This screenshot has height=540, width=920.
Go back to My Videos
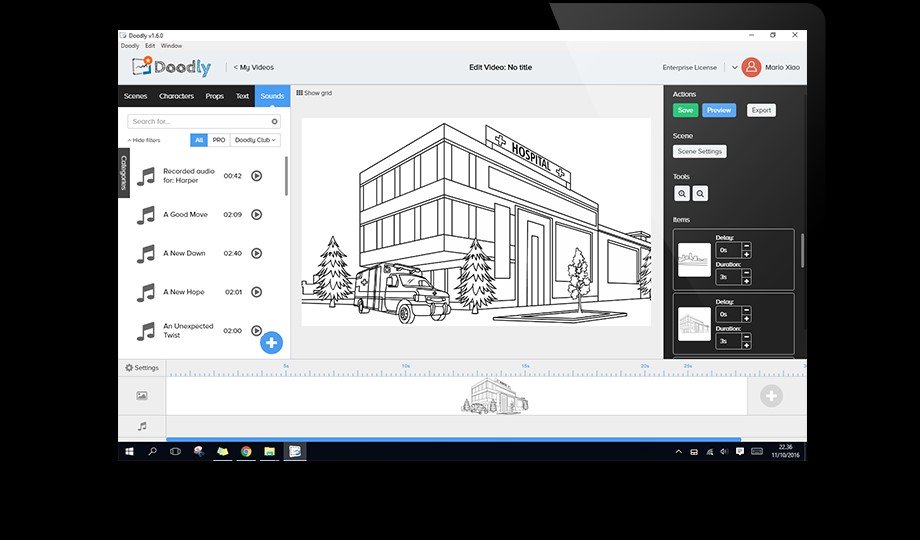pos(253,68)
